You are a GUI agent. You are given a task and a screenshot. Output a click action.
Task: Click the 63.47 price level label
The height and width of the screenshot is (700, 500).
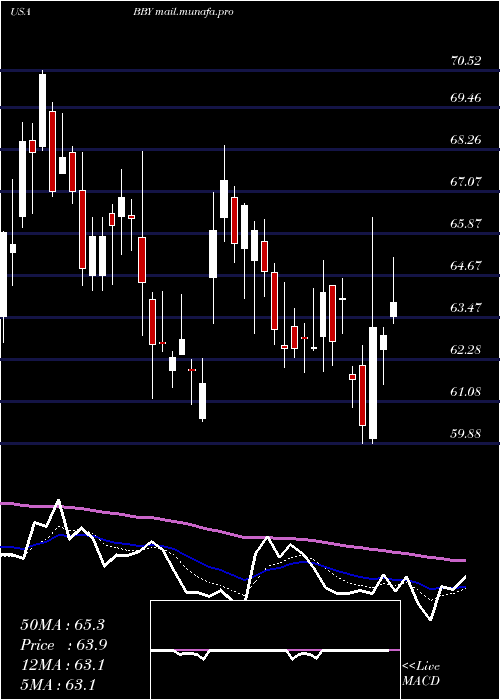click(466, 308)
